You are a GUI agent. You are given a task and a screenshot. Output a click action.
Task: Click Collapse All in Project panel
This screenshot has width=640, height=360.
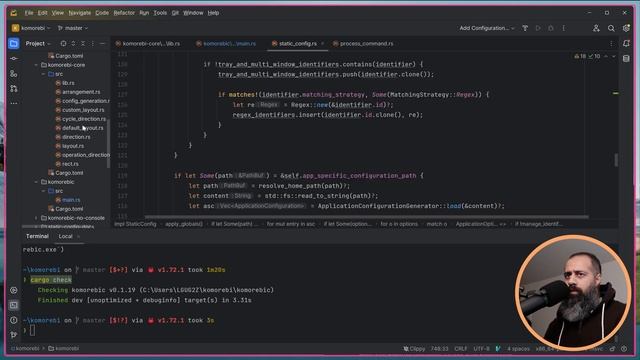click(x=83, y=43)
